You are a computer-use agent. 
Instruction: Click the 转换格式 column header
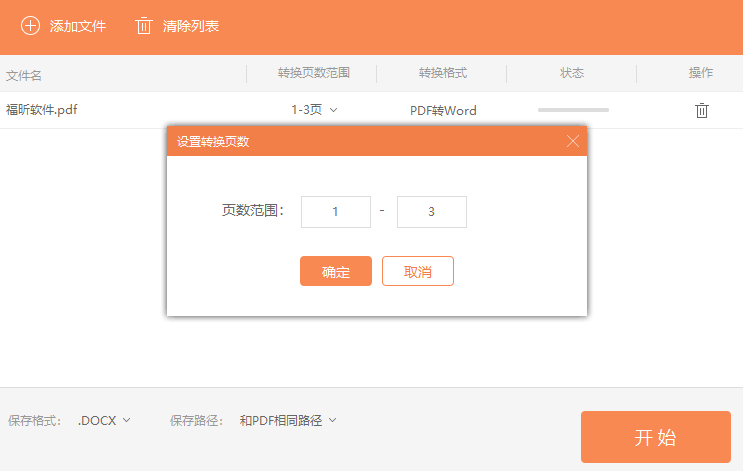pyautogui.click(x=443, y=73)
